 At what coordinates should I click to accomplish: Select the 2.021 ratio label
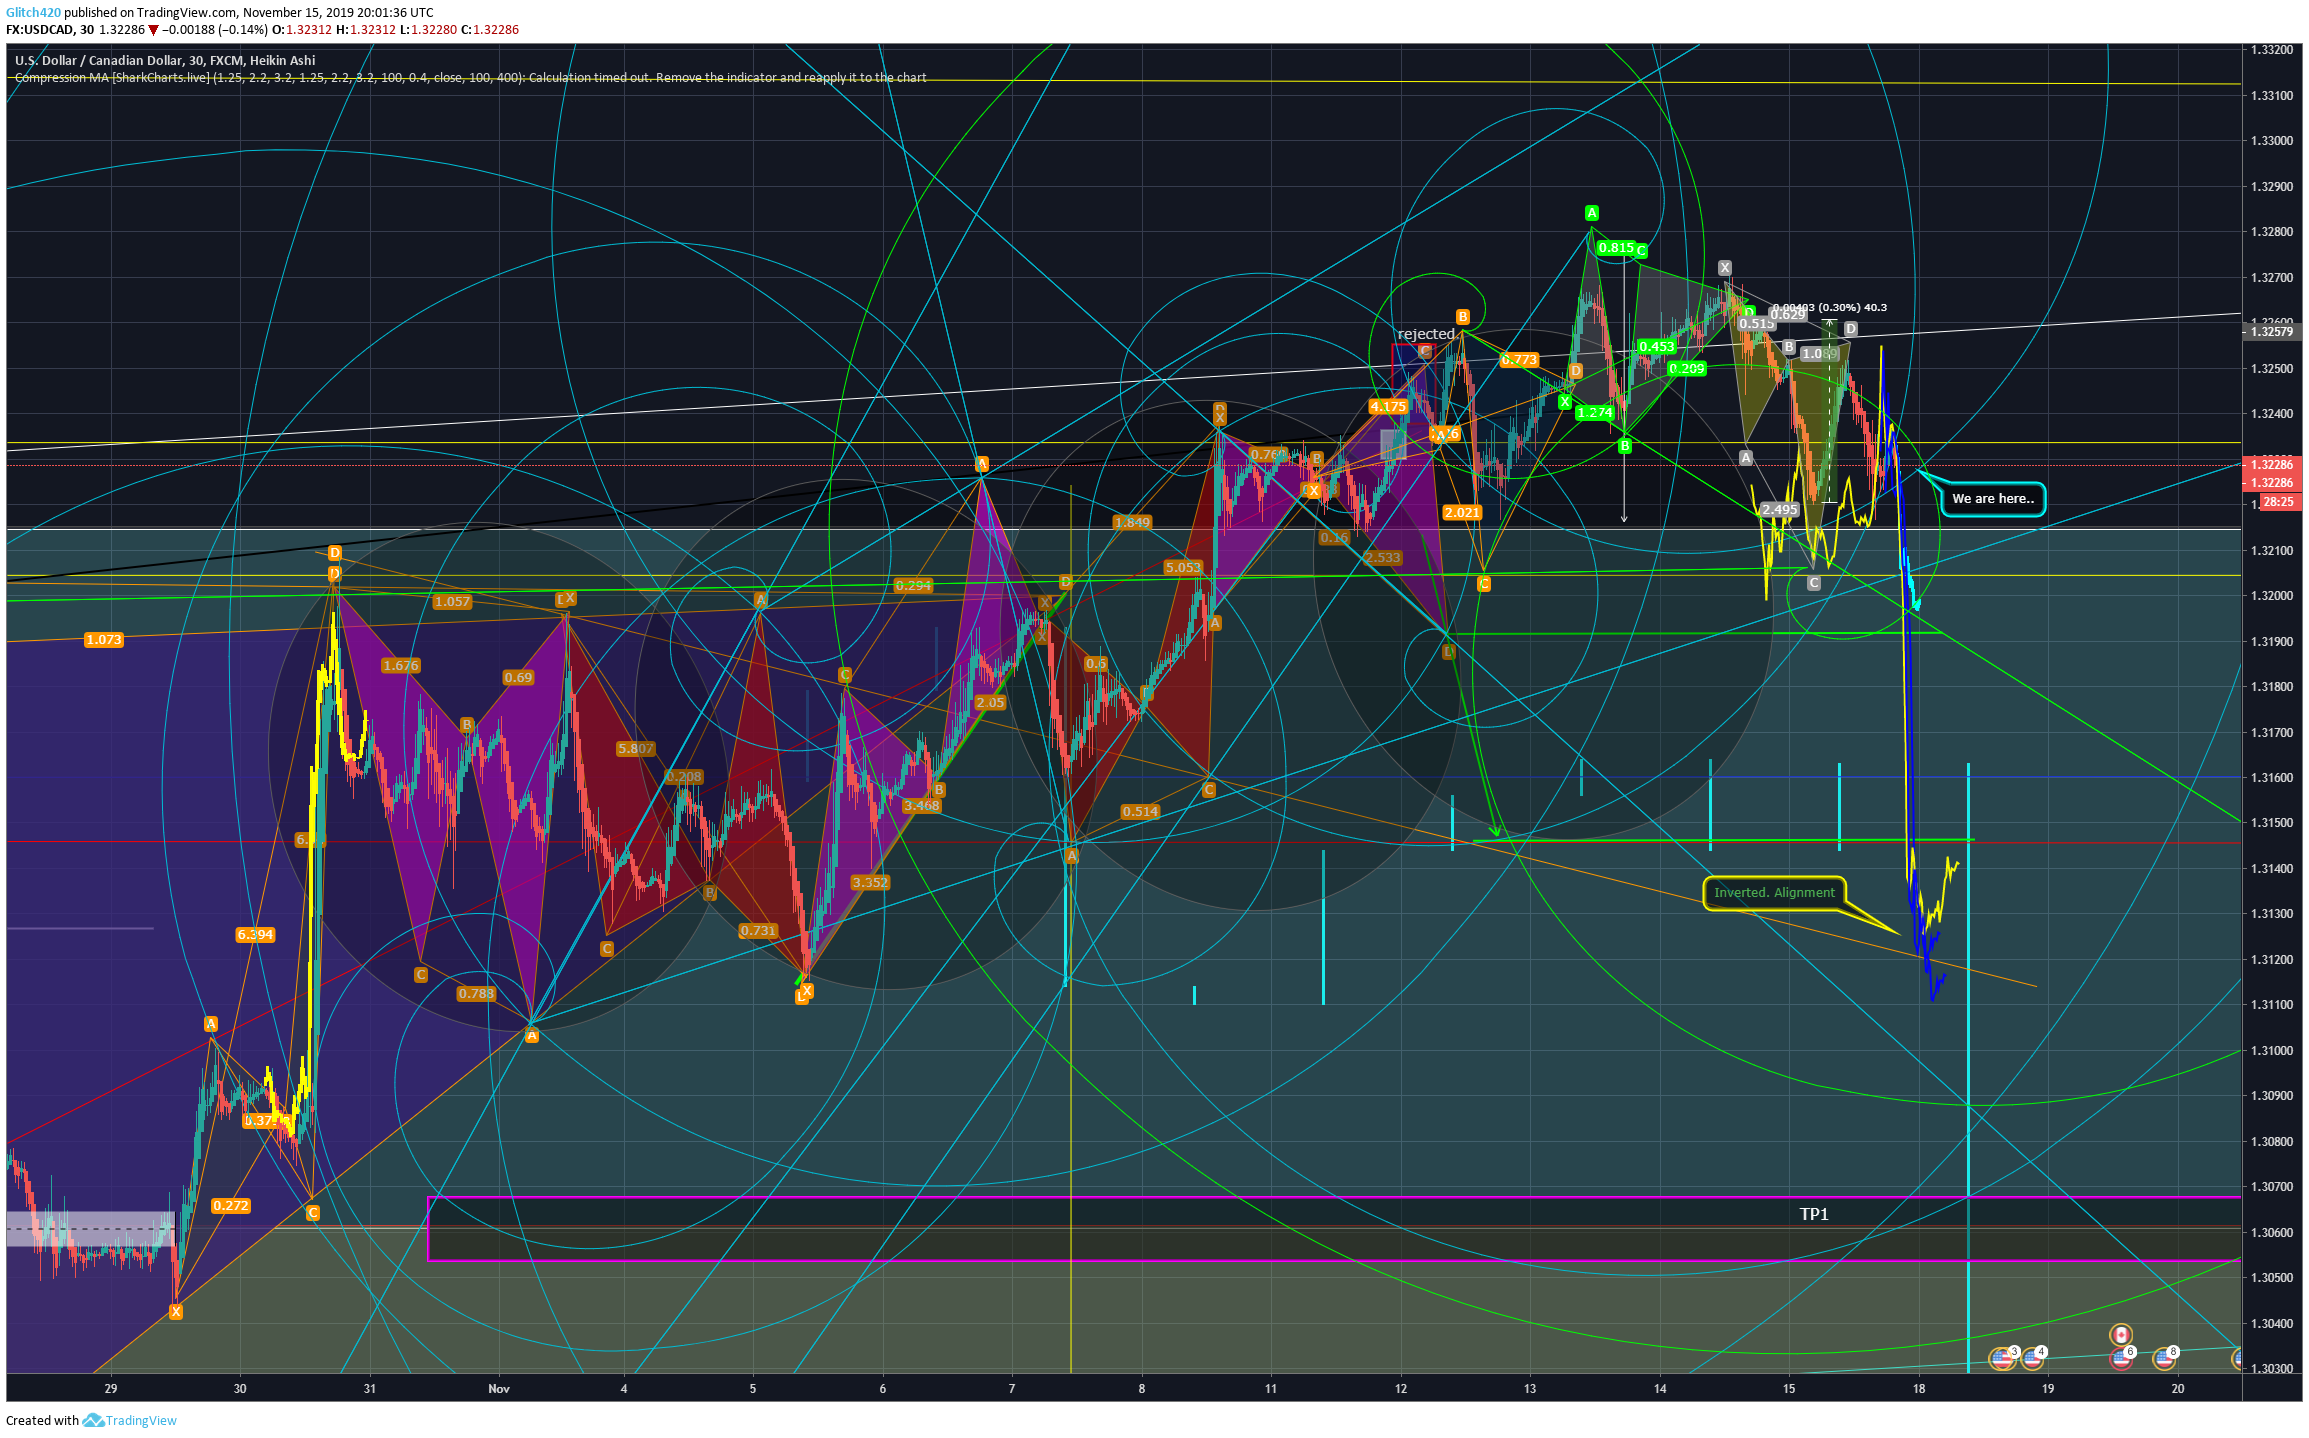(x=1462, y=513)
